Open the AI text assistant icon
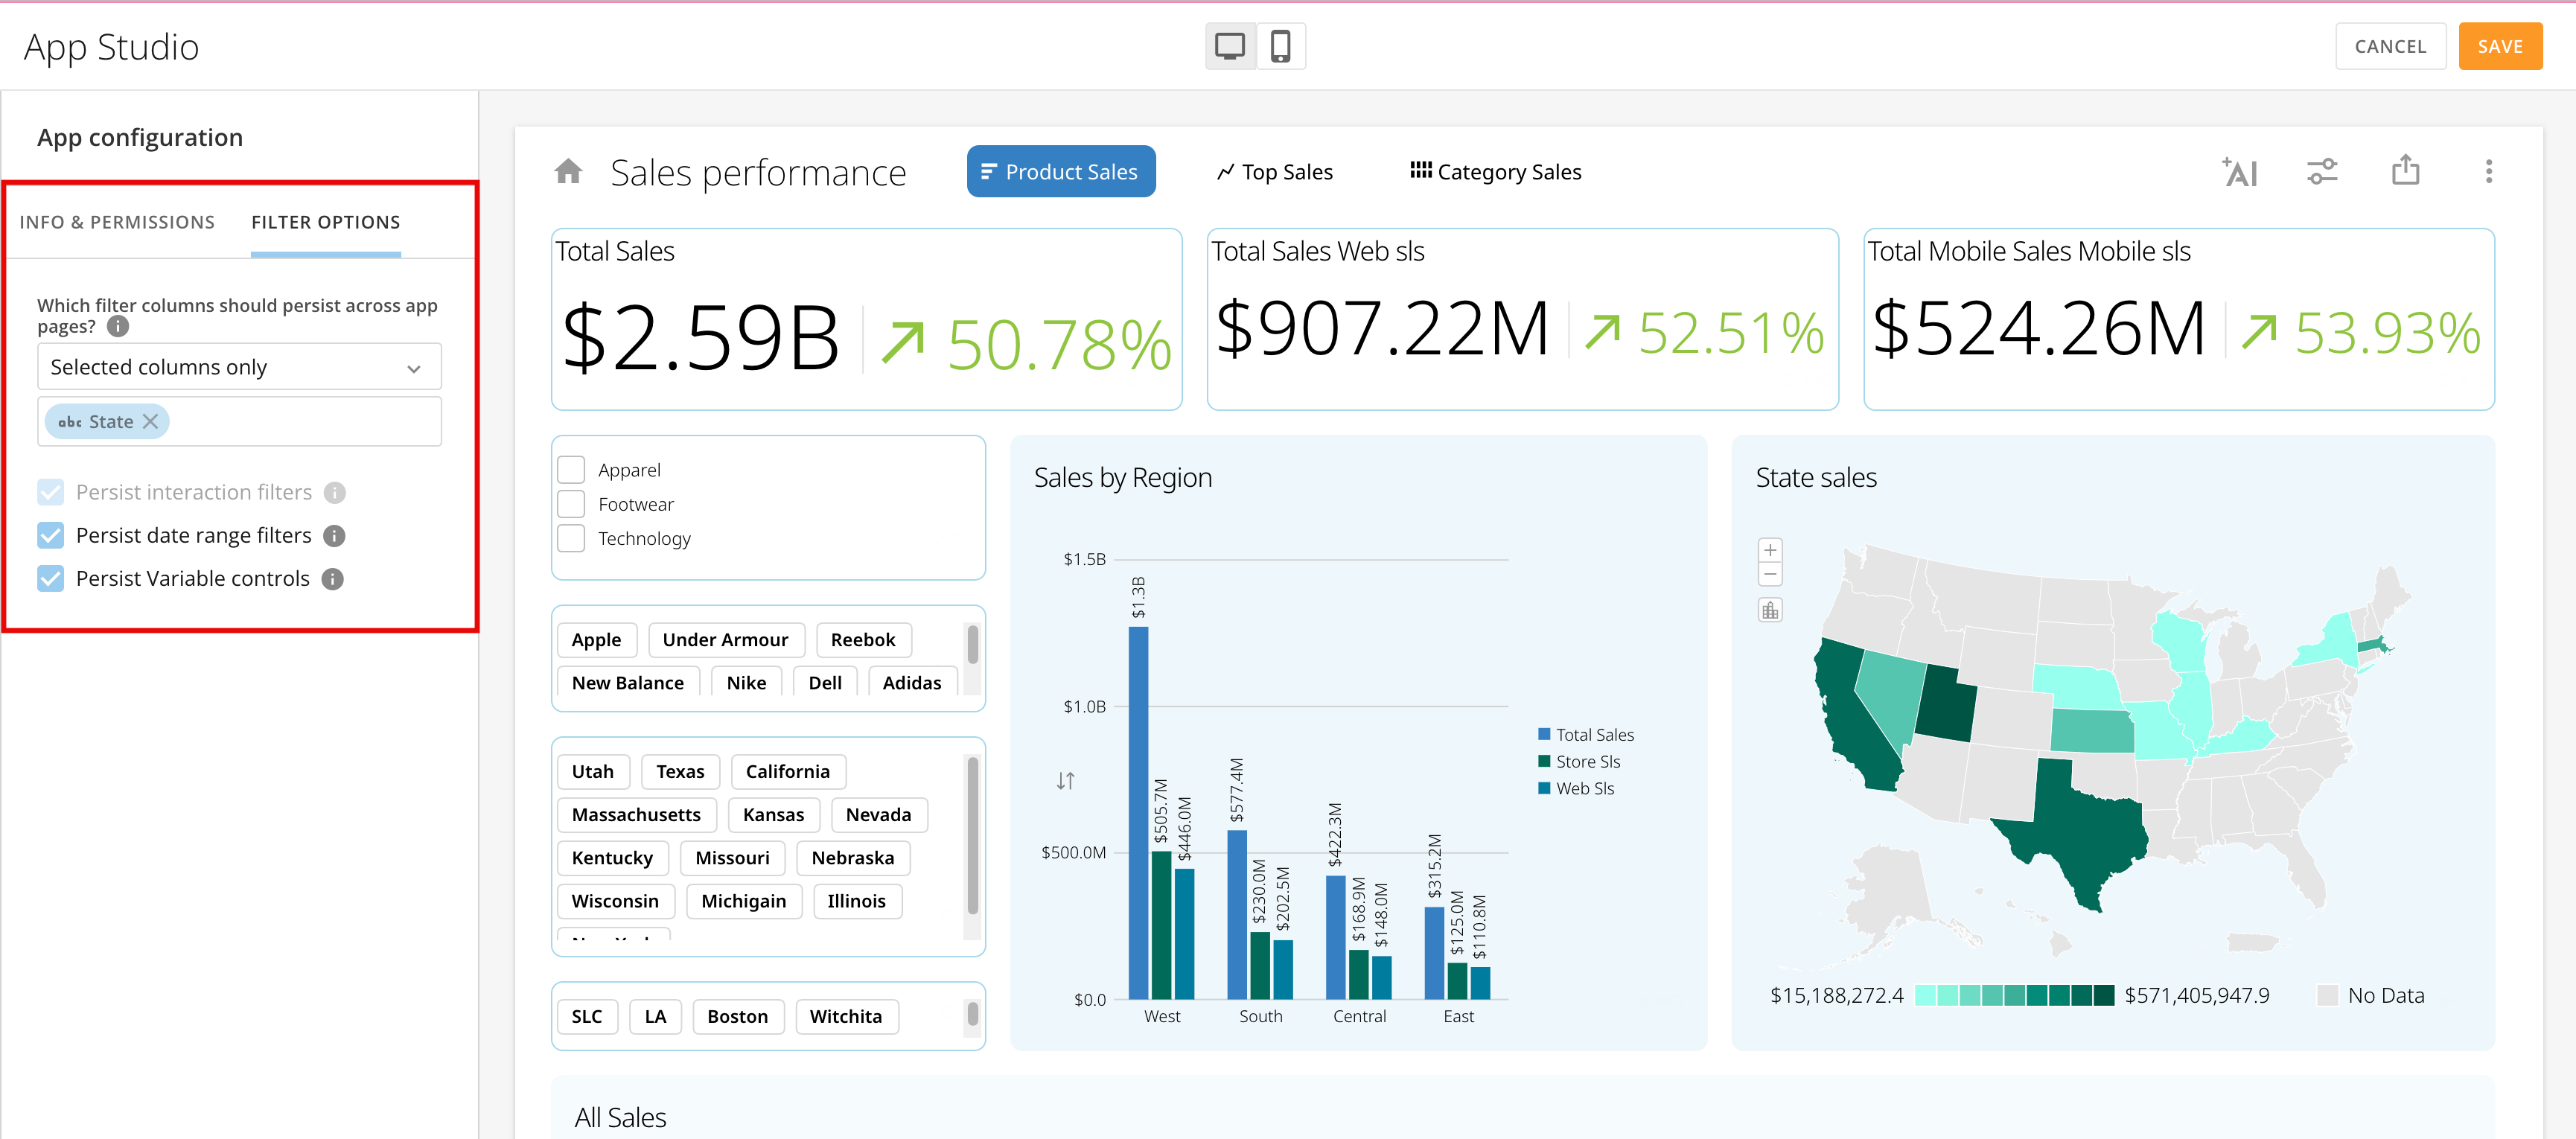This screenshot has height=1139, width=2576. click(x=2239, y=172)
